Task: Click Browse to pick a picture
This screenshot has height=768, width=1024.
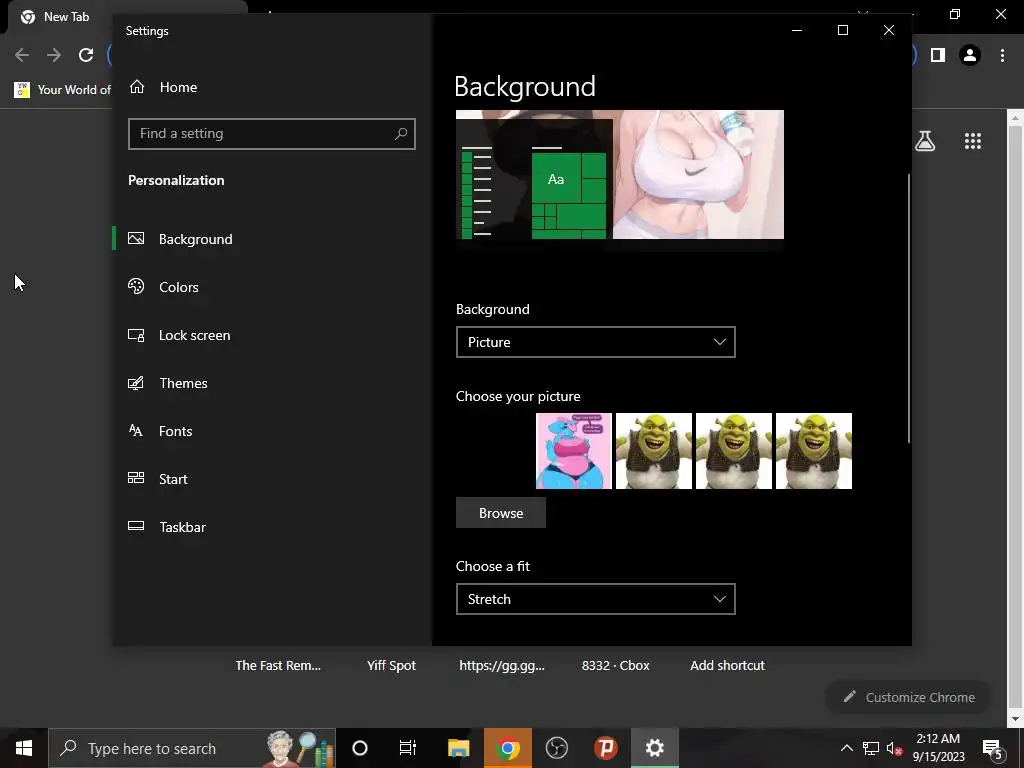Action: point(501,513)
